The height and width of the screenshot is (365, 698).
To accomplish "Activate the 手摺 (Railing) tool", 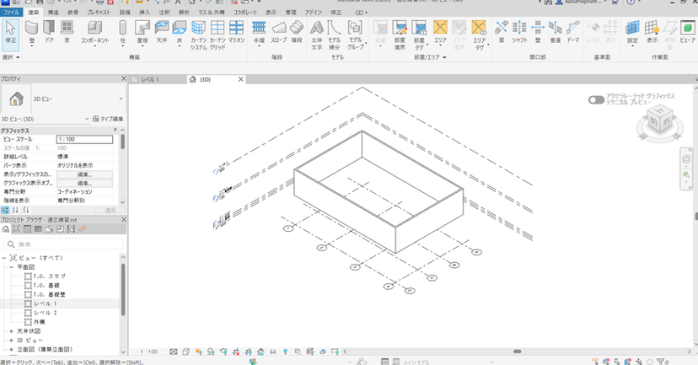I will click(259, 32).
